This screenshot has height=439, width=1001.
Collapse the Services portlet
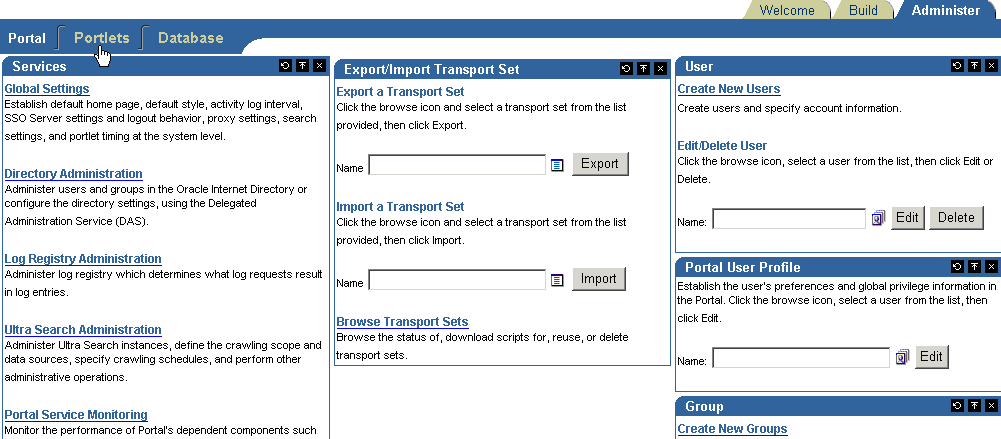tap(302, 66)
